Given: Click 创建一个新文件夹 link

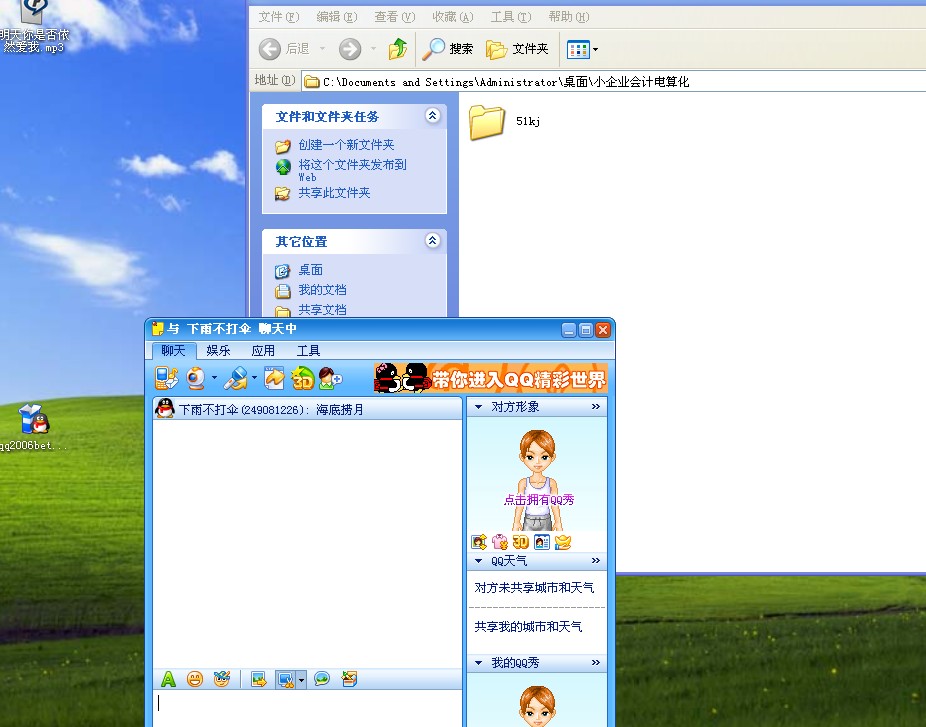Looking at the screenshot, I should click(346, 145).
